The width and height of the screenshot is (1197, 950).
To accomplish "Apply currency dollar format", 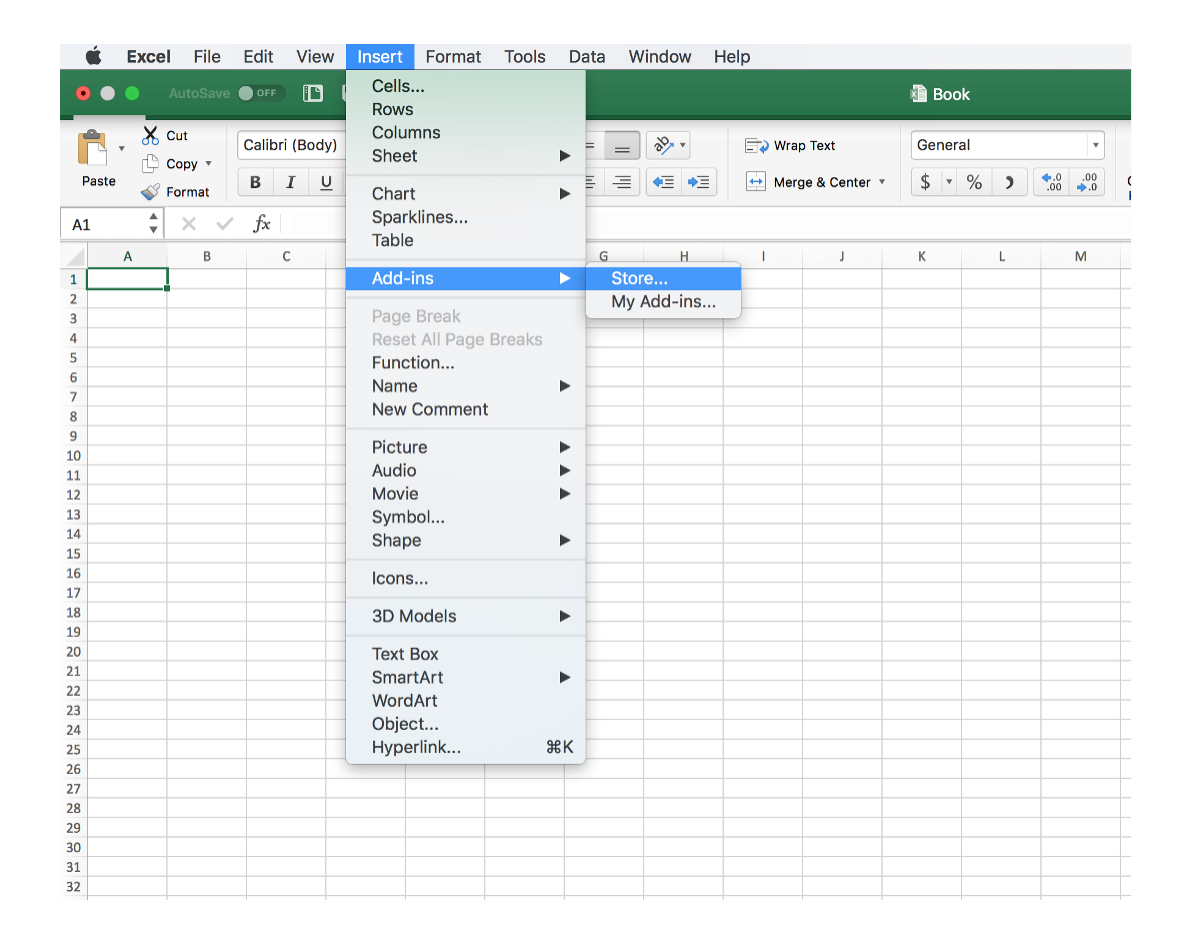I will tap(925, 183).
